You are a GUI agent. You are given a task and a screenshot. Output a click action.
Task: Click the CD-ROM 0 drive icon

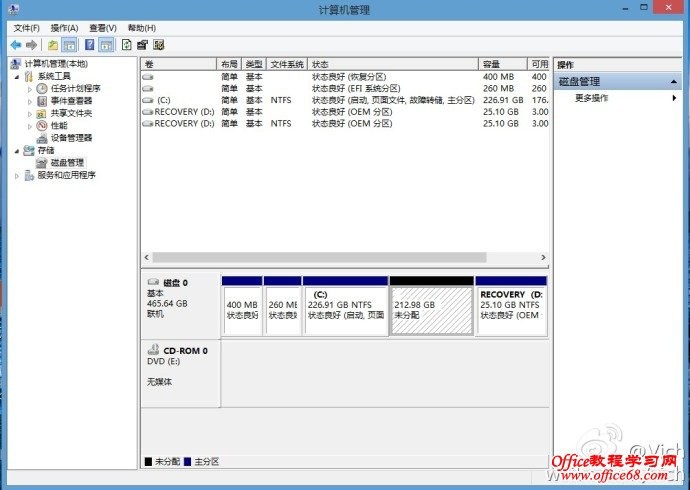[153, 350]
